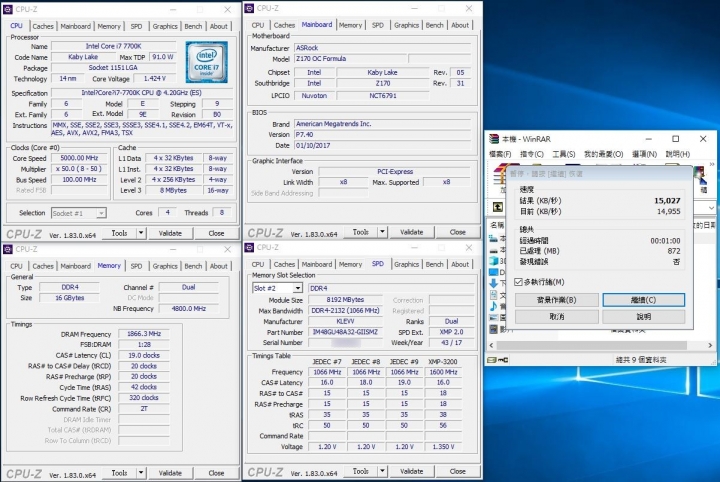Click the music note folder icon in WinRAR list
The width and height of the screenshot is (720, 482).
click(494, 306)
